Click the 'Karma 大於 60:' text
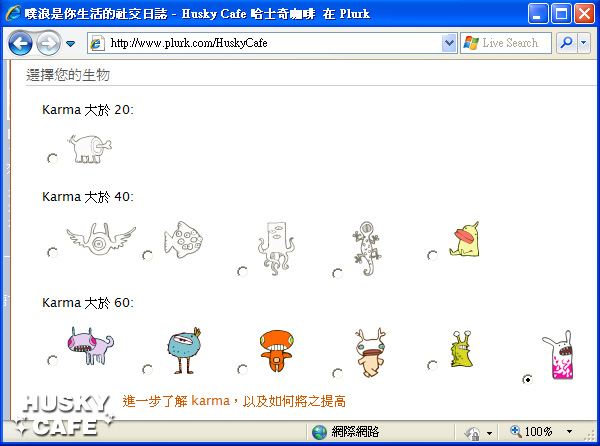The image size is (600, 446). click(88, 303)
